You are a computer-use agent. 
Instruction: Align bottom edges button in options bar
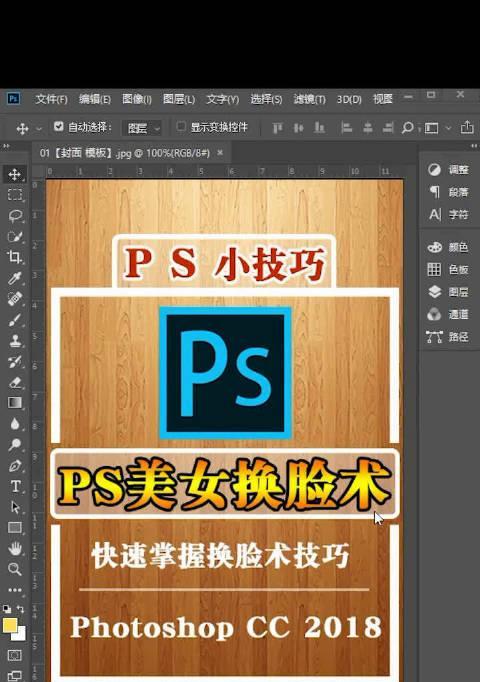320,127
